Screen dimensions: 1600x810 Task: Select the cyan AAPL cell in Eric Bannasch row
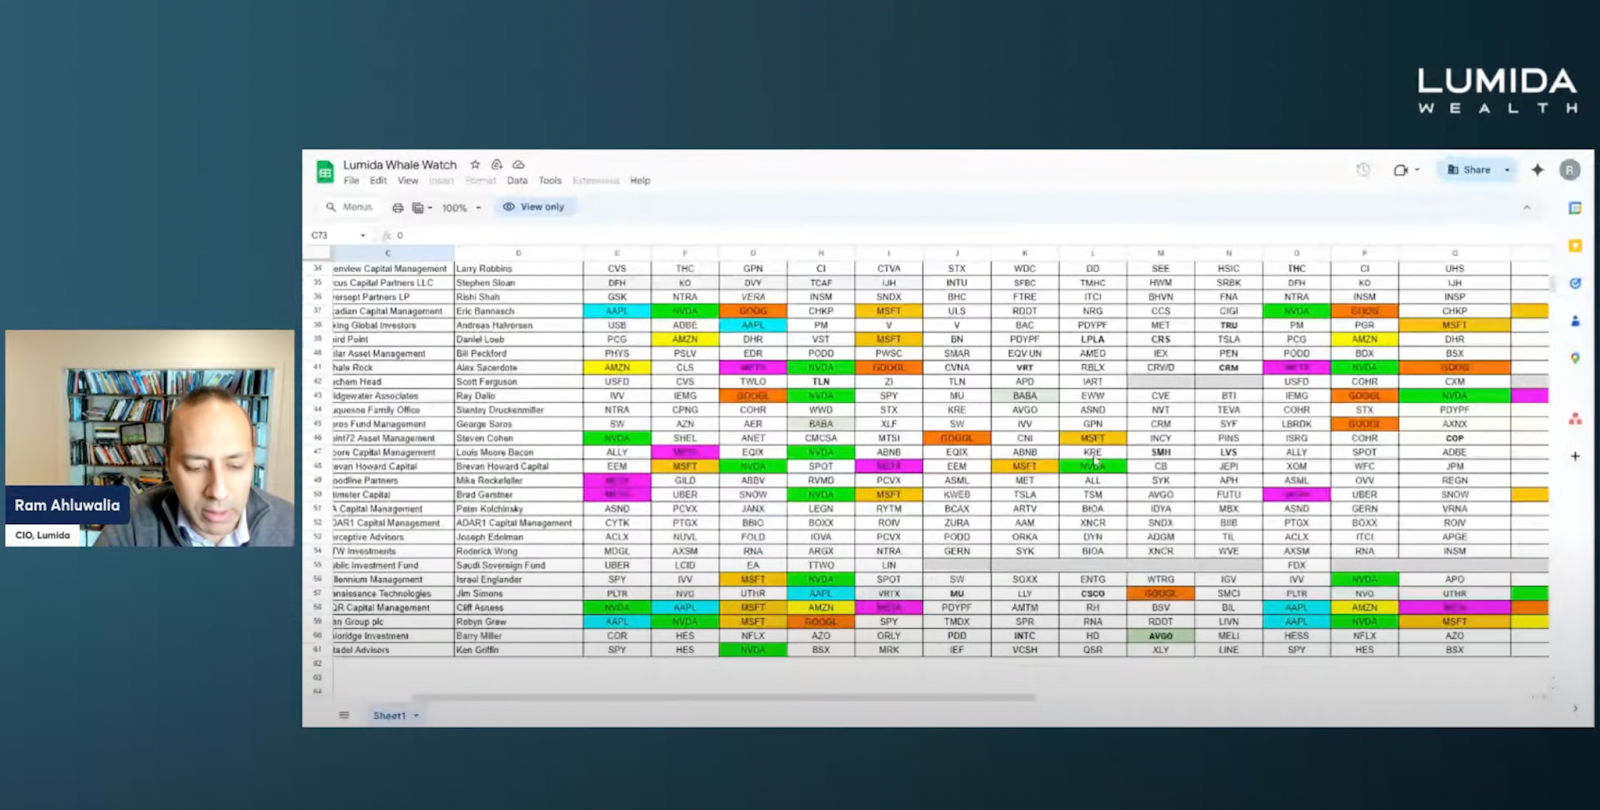617,311
